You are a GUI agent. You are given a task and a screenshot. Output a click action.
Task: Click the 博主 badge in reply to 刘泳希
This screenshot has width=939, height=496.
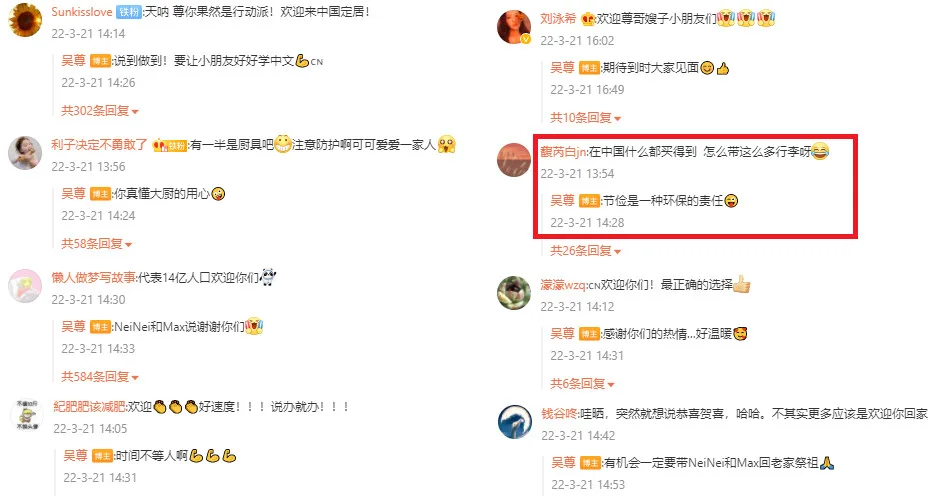pos(589,68)
